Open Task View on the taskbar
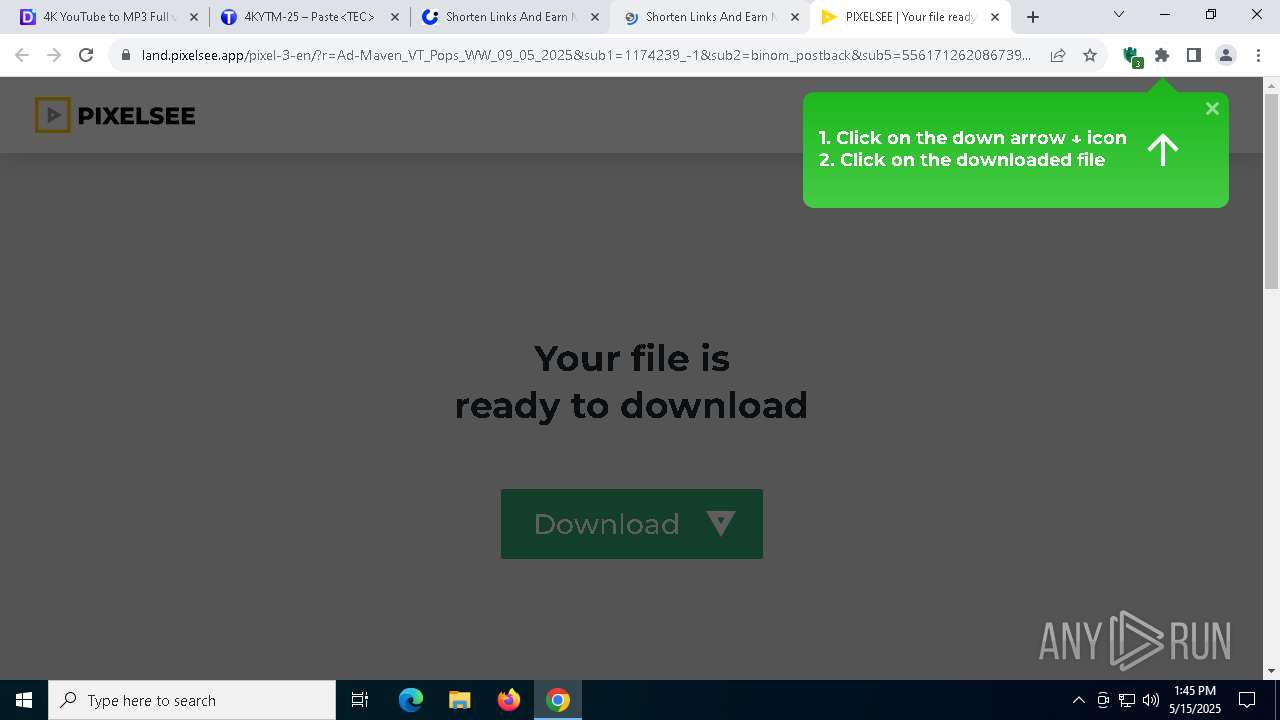The image size is (1280, 720). point(360,700)
